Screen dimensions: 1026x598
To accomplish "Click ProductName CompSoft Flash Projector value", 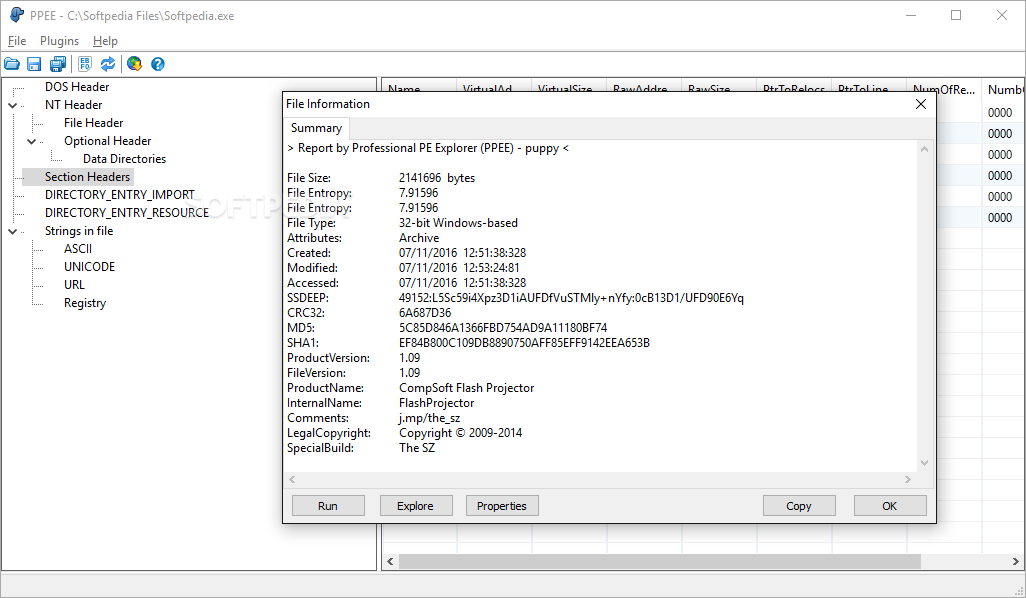I will pos(467,388).
